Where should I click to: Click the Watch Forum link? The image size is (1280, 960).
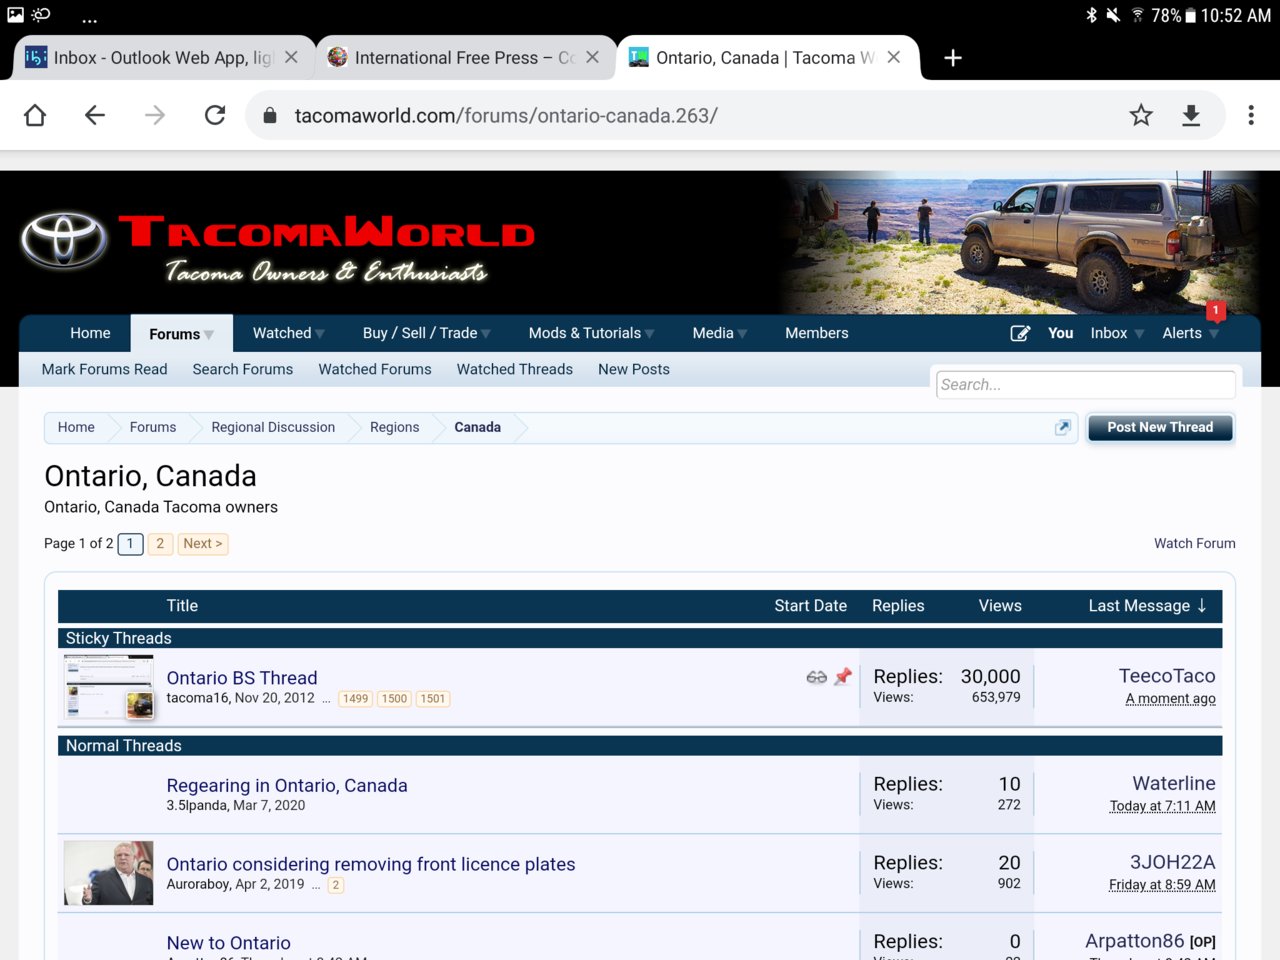(x=1195, y=543)
